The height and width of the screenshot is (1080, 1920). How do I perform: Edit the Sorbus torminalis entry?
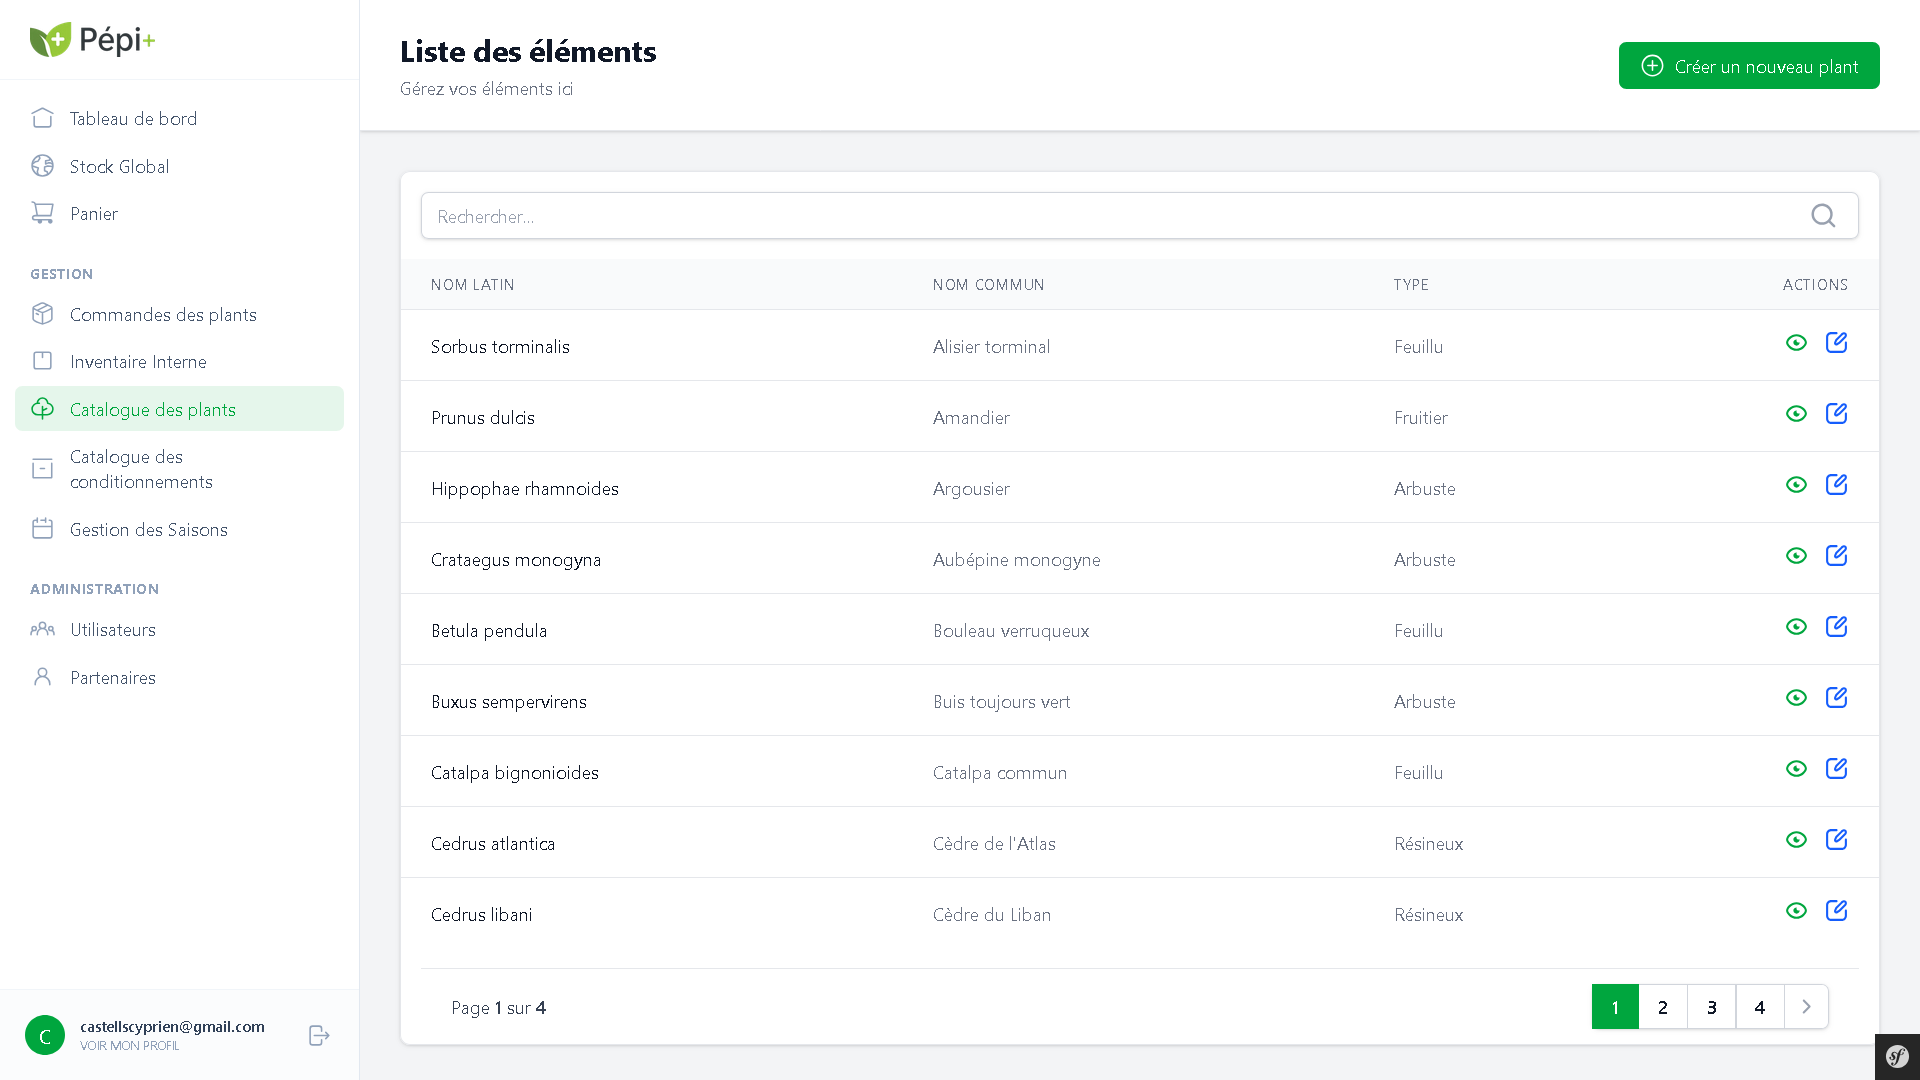point(1837,342)
